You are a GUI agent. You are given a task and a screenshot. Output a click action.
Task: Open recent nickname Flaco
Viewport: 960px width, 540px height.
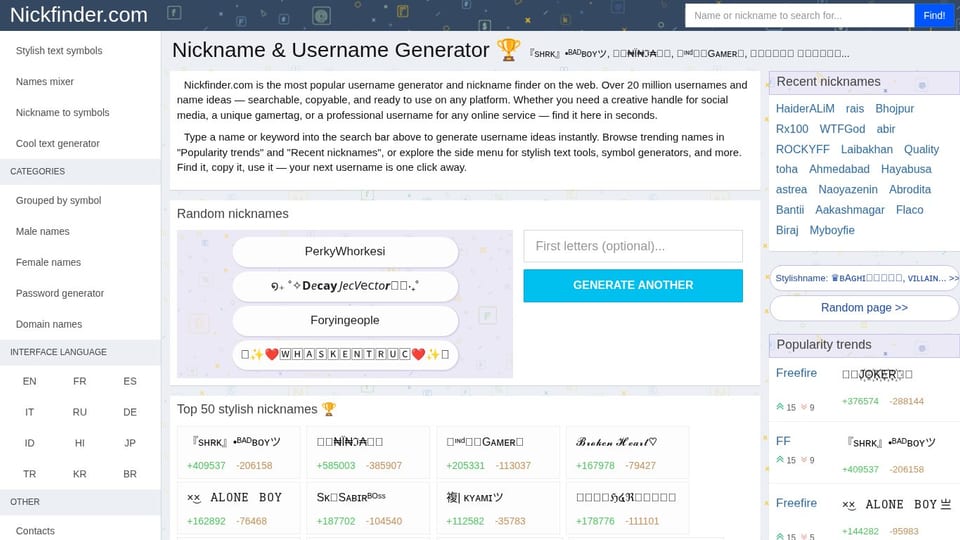pyautogui.click(x=910, y=210)
